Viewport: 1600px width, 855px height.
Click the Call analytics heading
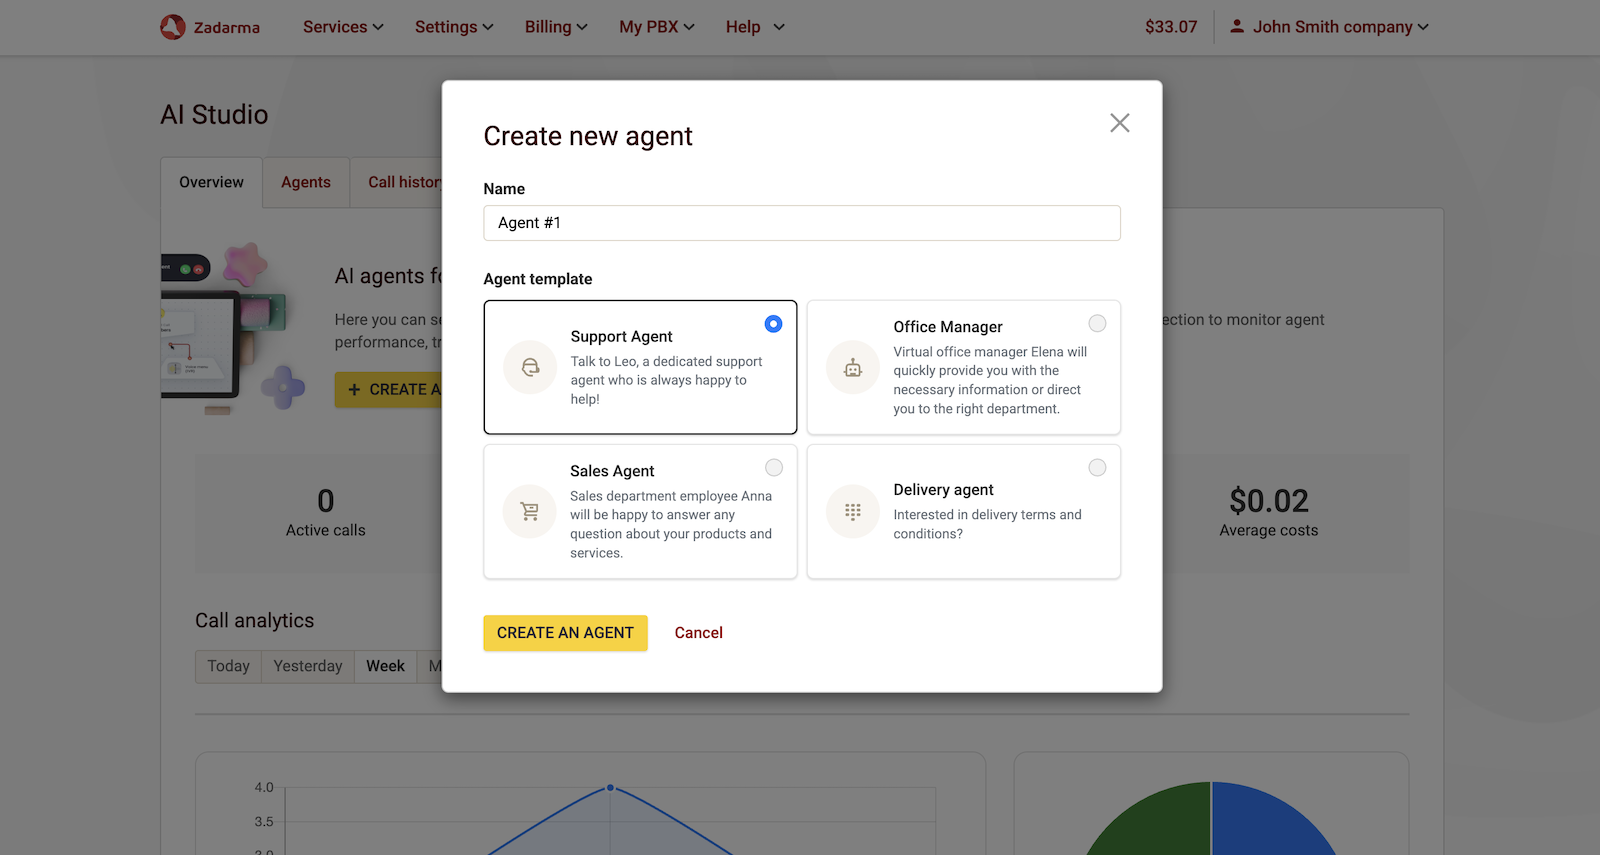click(255, 621)
